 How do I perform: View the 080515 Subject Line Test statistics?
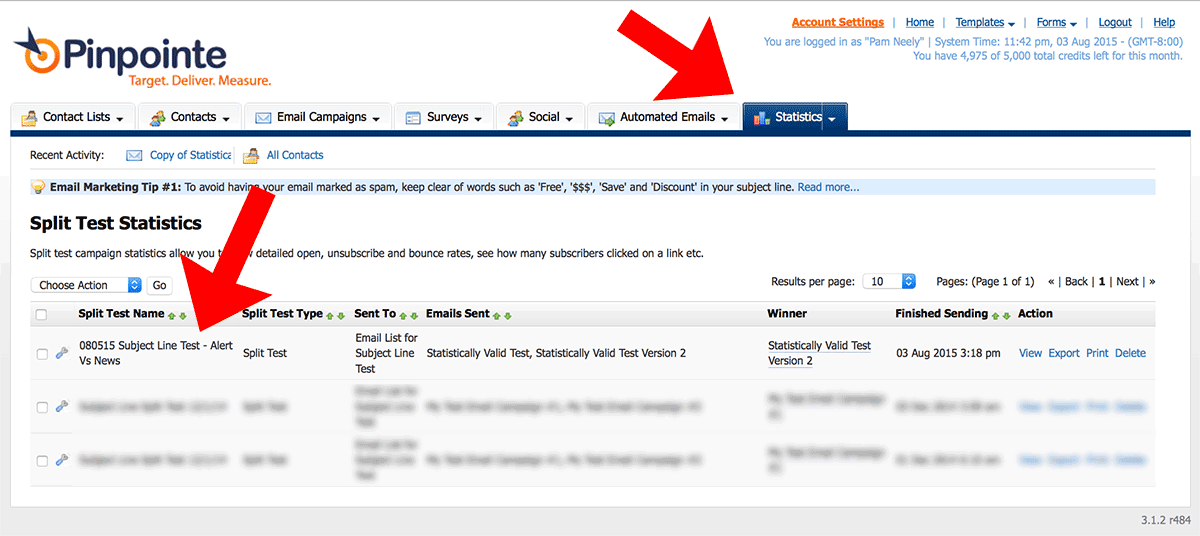click(x=1030, y=353)
